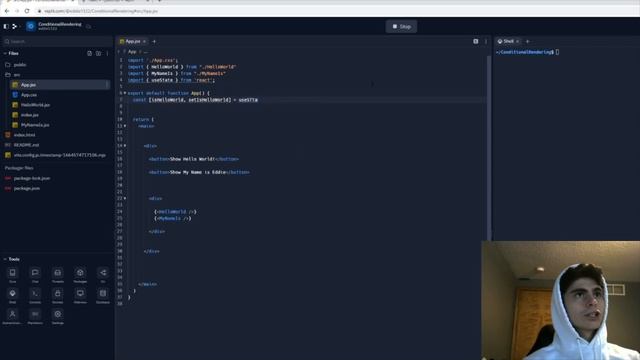Click the Search field in sidebar
The image size is (640, 360).
tap(57, 41)
